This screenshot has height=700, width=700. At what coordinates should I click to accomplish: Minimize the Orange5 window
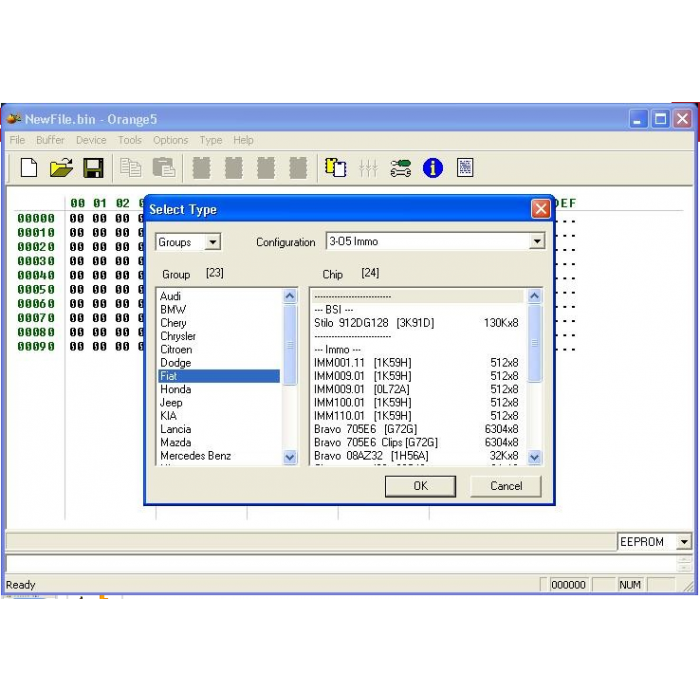[638, 119]
